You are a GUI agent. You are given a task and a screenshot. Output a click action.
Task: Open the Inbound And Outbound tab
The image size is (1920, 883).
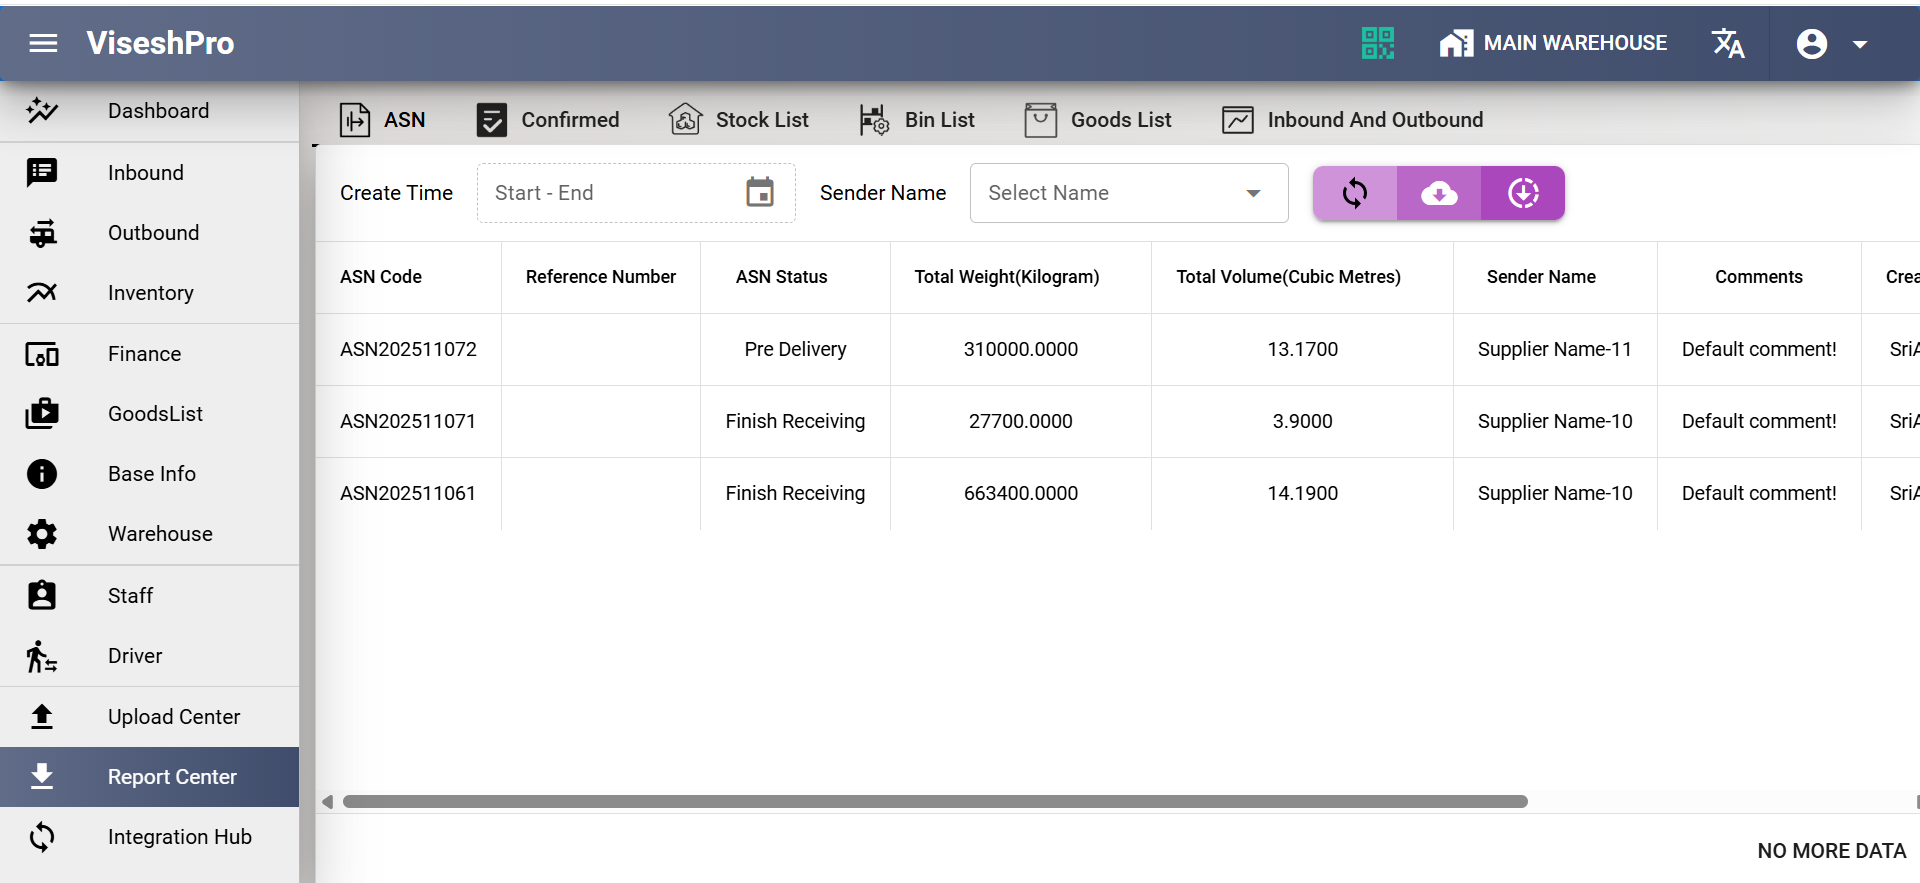click(1352, 120)
